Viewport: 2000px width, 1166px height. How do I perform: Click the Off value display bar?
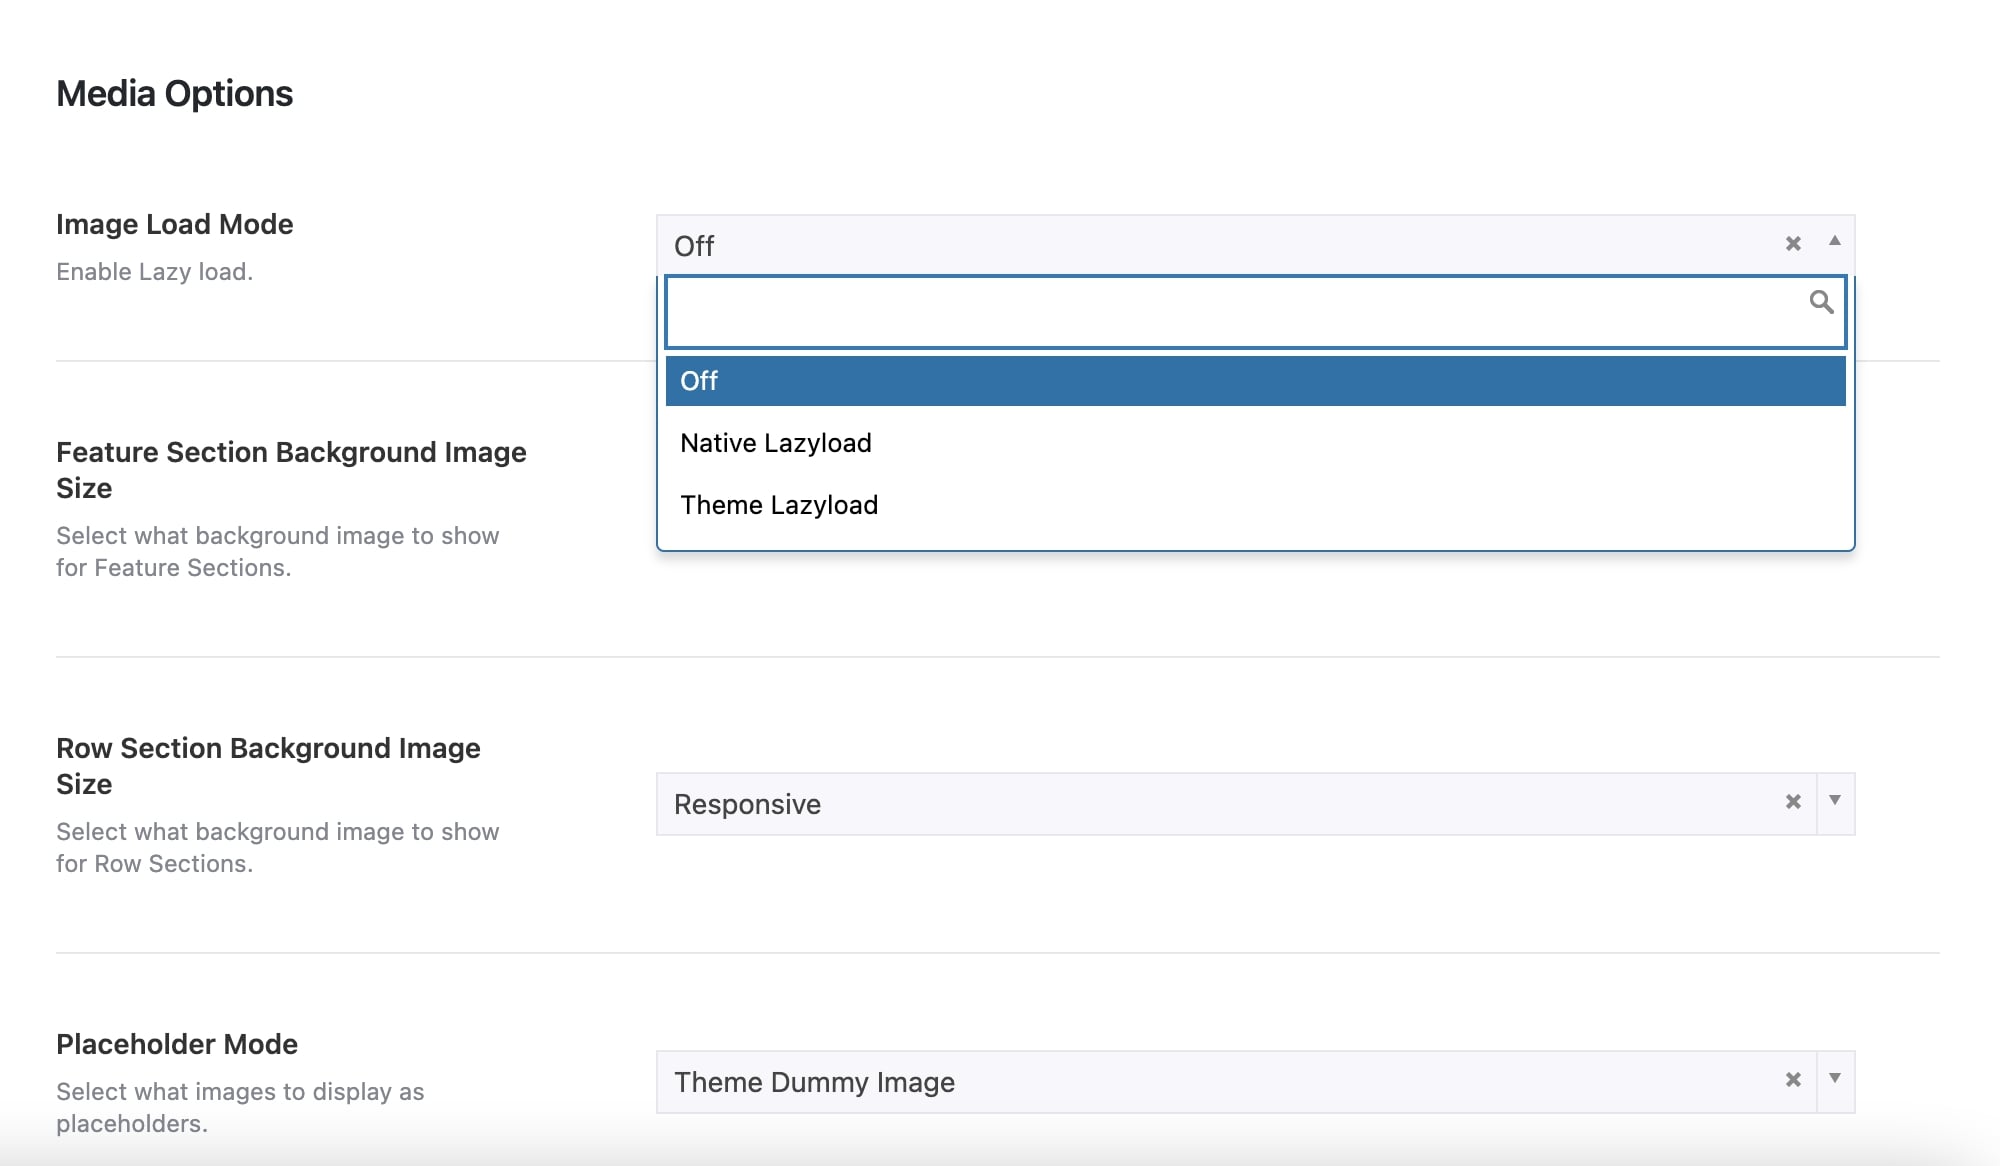(1100, 245)
